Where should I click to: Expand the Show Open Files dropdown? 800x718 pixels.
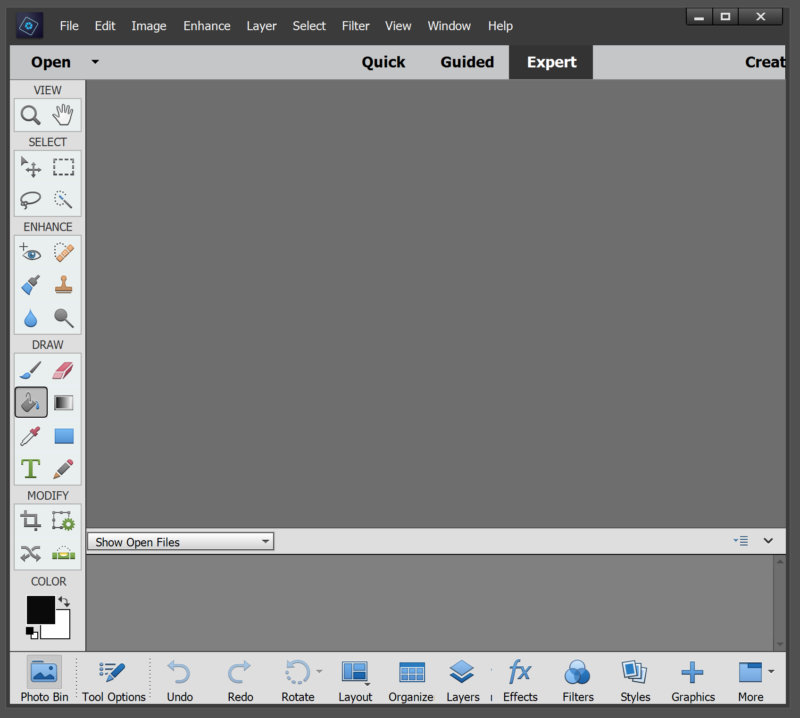(181, 542)
